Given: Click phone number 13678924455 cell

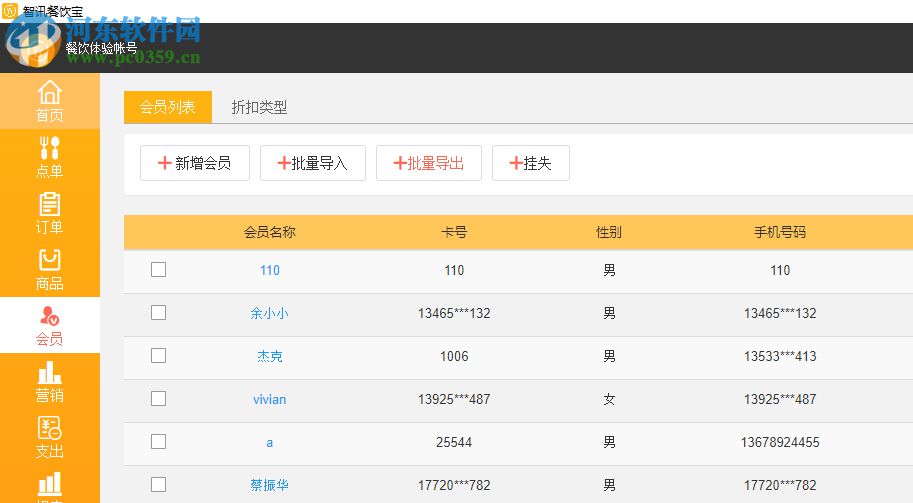Looking at the screenshot, I should click(780, 442).
